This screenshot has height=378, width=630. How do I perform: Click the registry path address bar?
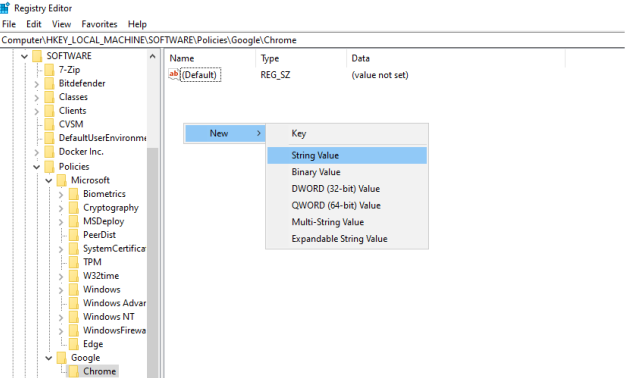[313, 40]
